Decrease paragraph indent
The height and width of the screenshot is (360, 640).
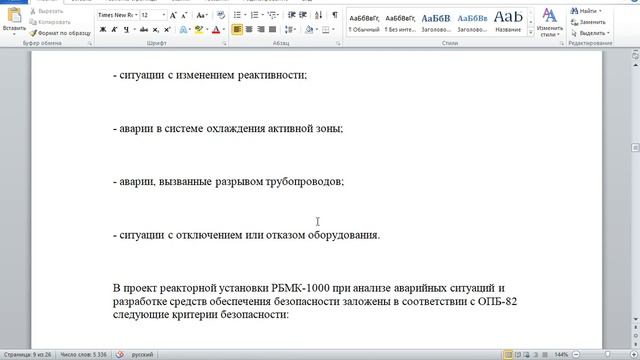coord(291,16)
